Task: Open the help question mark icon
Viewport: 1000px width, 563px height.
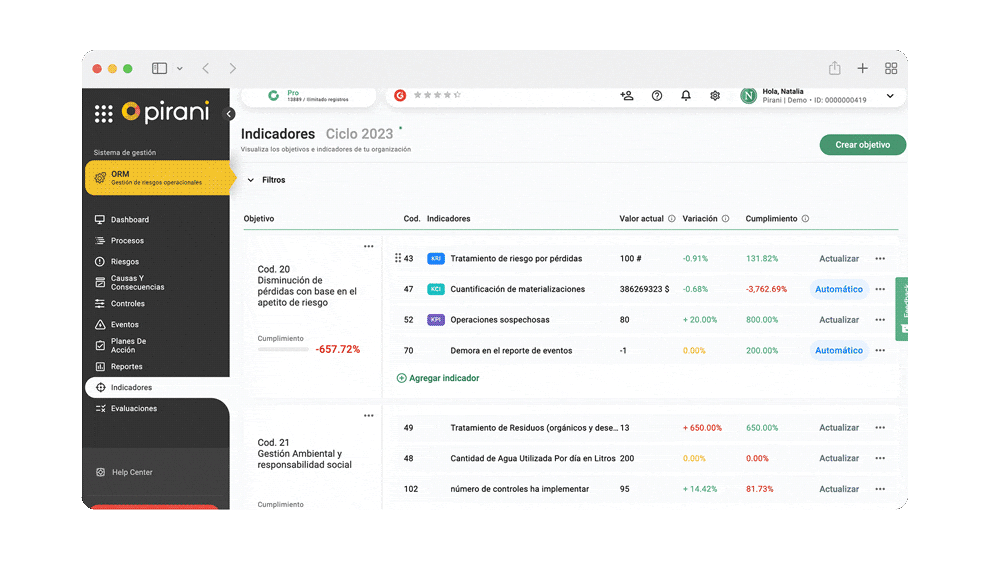Action: click(x=657, y=96)
